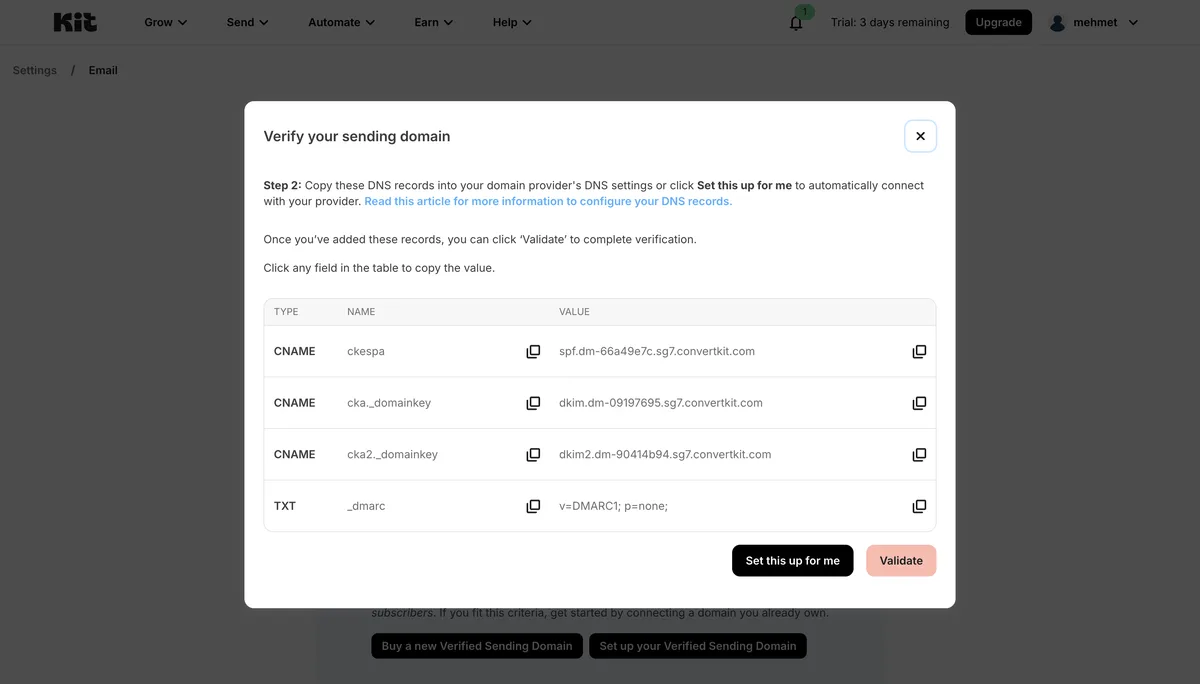Open the Help menu

point(512,22)
